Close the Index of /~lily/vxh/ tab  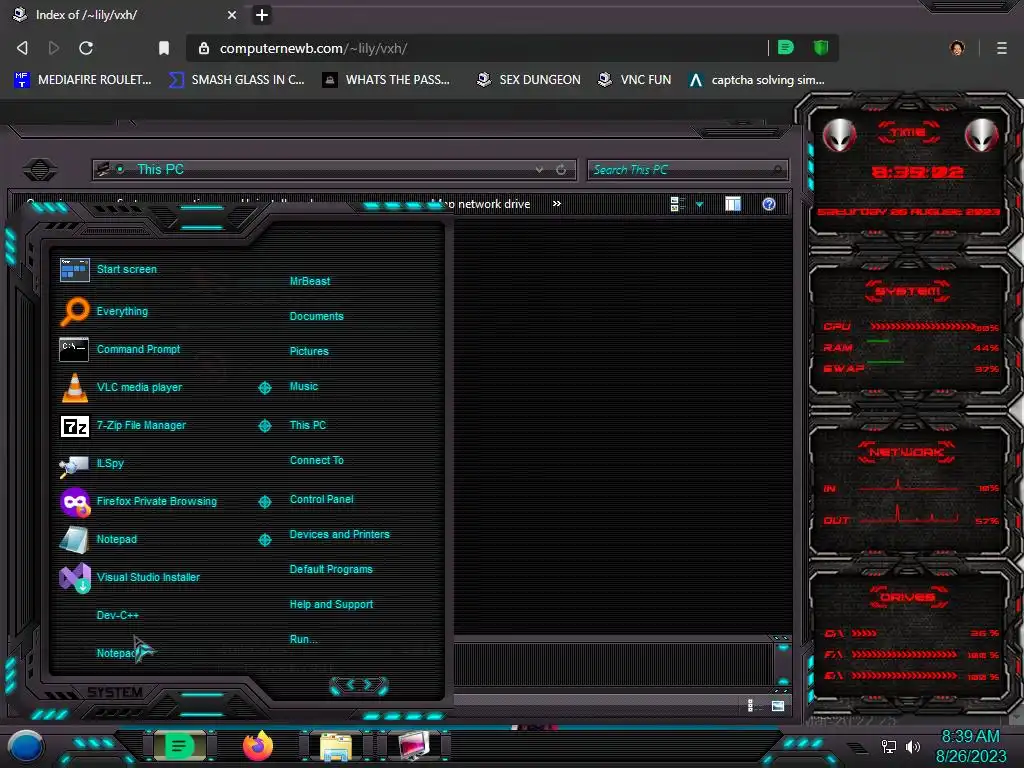232,14
